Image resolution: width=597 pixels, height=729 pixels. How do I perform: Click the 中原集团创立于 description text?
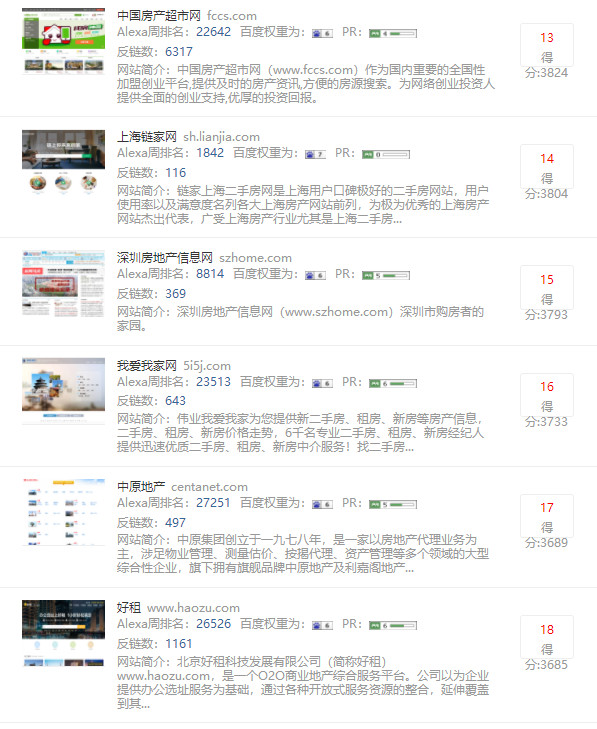click(x=303, y=554)
